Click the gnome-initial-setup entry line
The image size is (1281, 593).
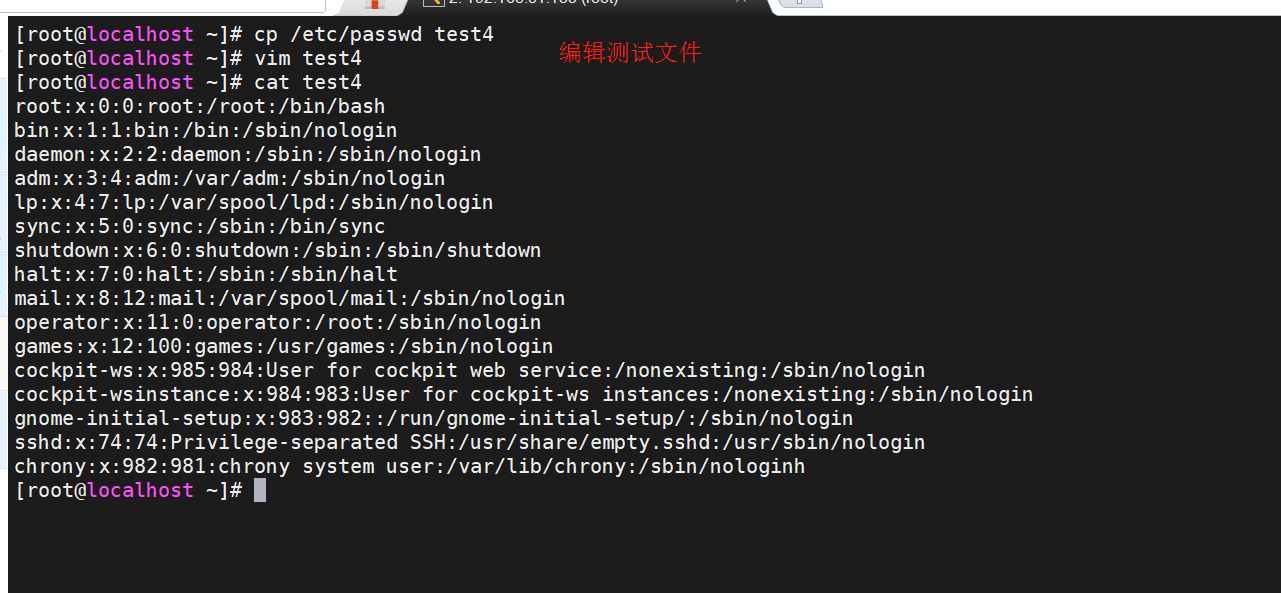click(x=434, y=418)
